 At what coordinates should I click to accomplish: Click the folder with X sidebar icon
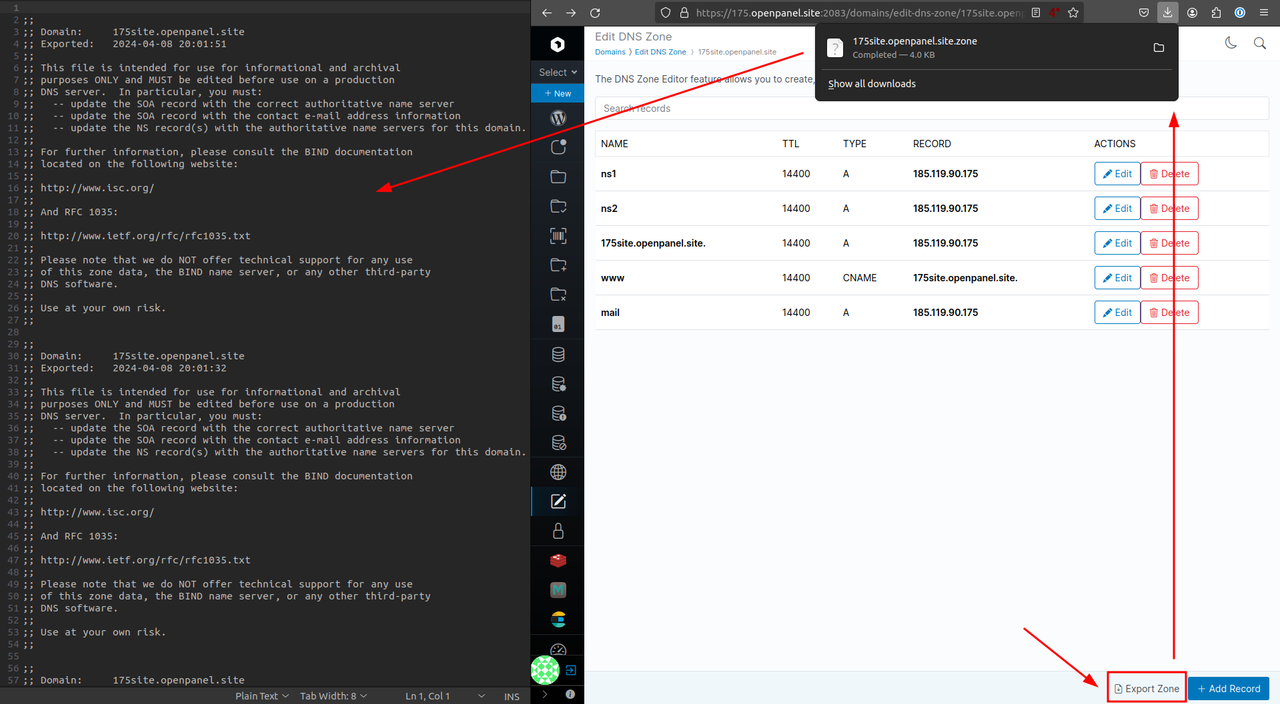point(558,295)
